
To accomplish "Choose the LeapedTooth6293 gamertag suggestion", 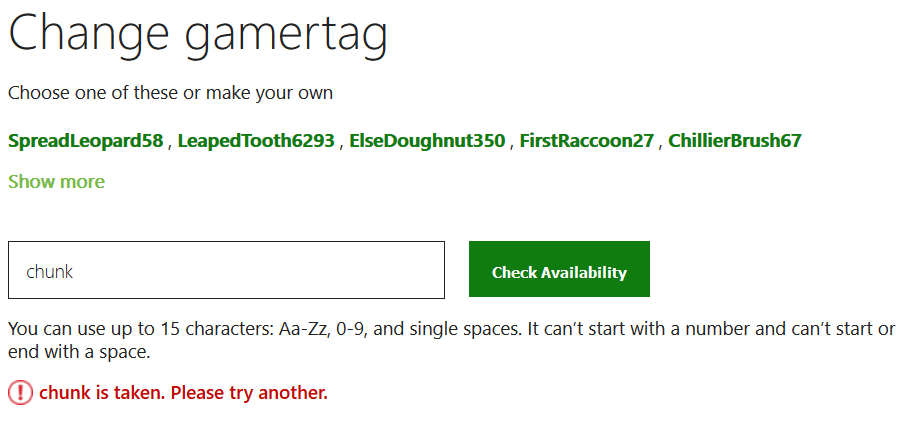I will [x=256, y=141].
